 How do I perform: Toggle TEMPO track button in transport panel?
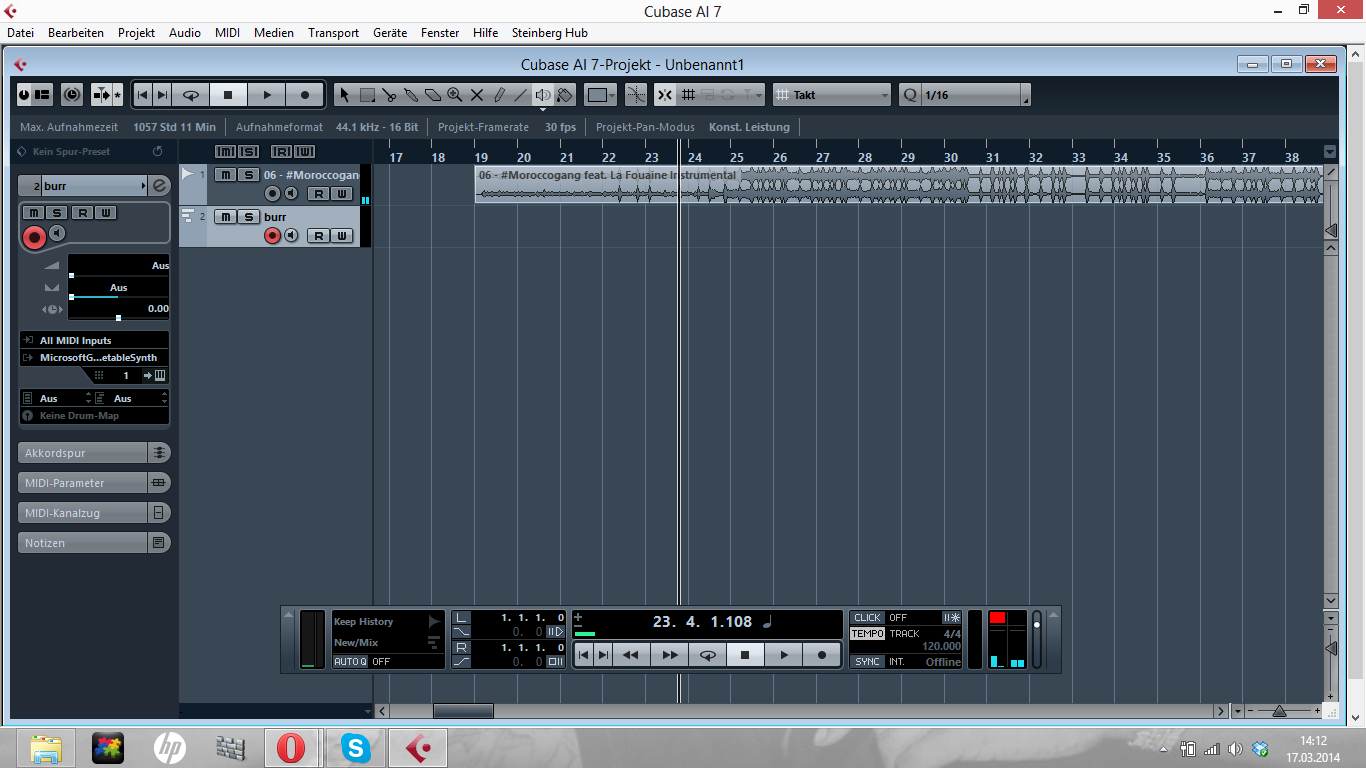coord(867,634)
